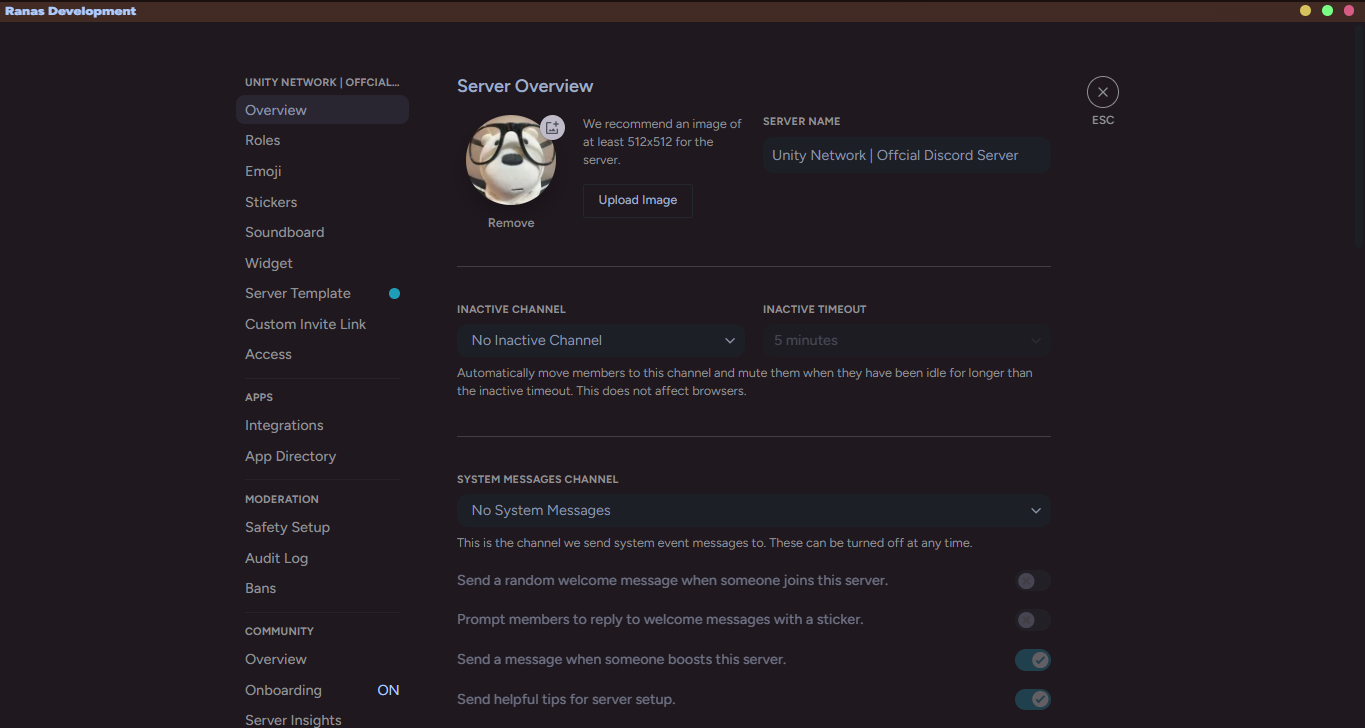Select Widget in the sidebar
This screenshot has width=1365, height=728.
(x=322, y=263)
